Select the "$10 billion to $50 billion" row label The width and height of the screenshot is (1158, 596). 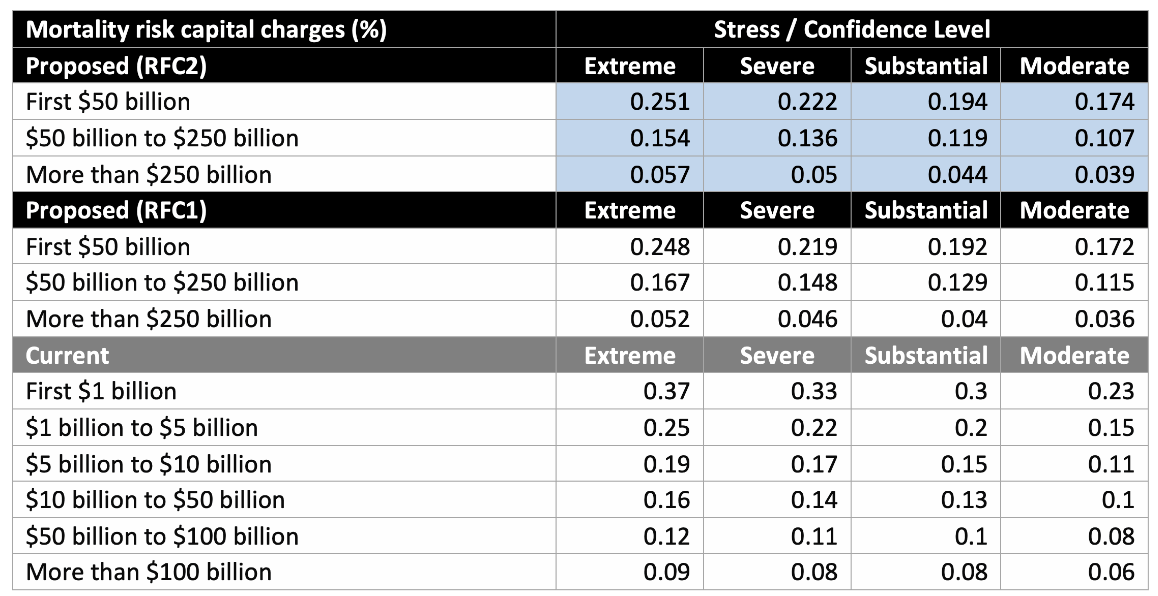pyautogui.click(x=155, y=500)
